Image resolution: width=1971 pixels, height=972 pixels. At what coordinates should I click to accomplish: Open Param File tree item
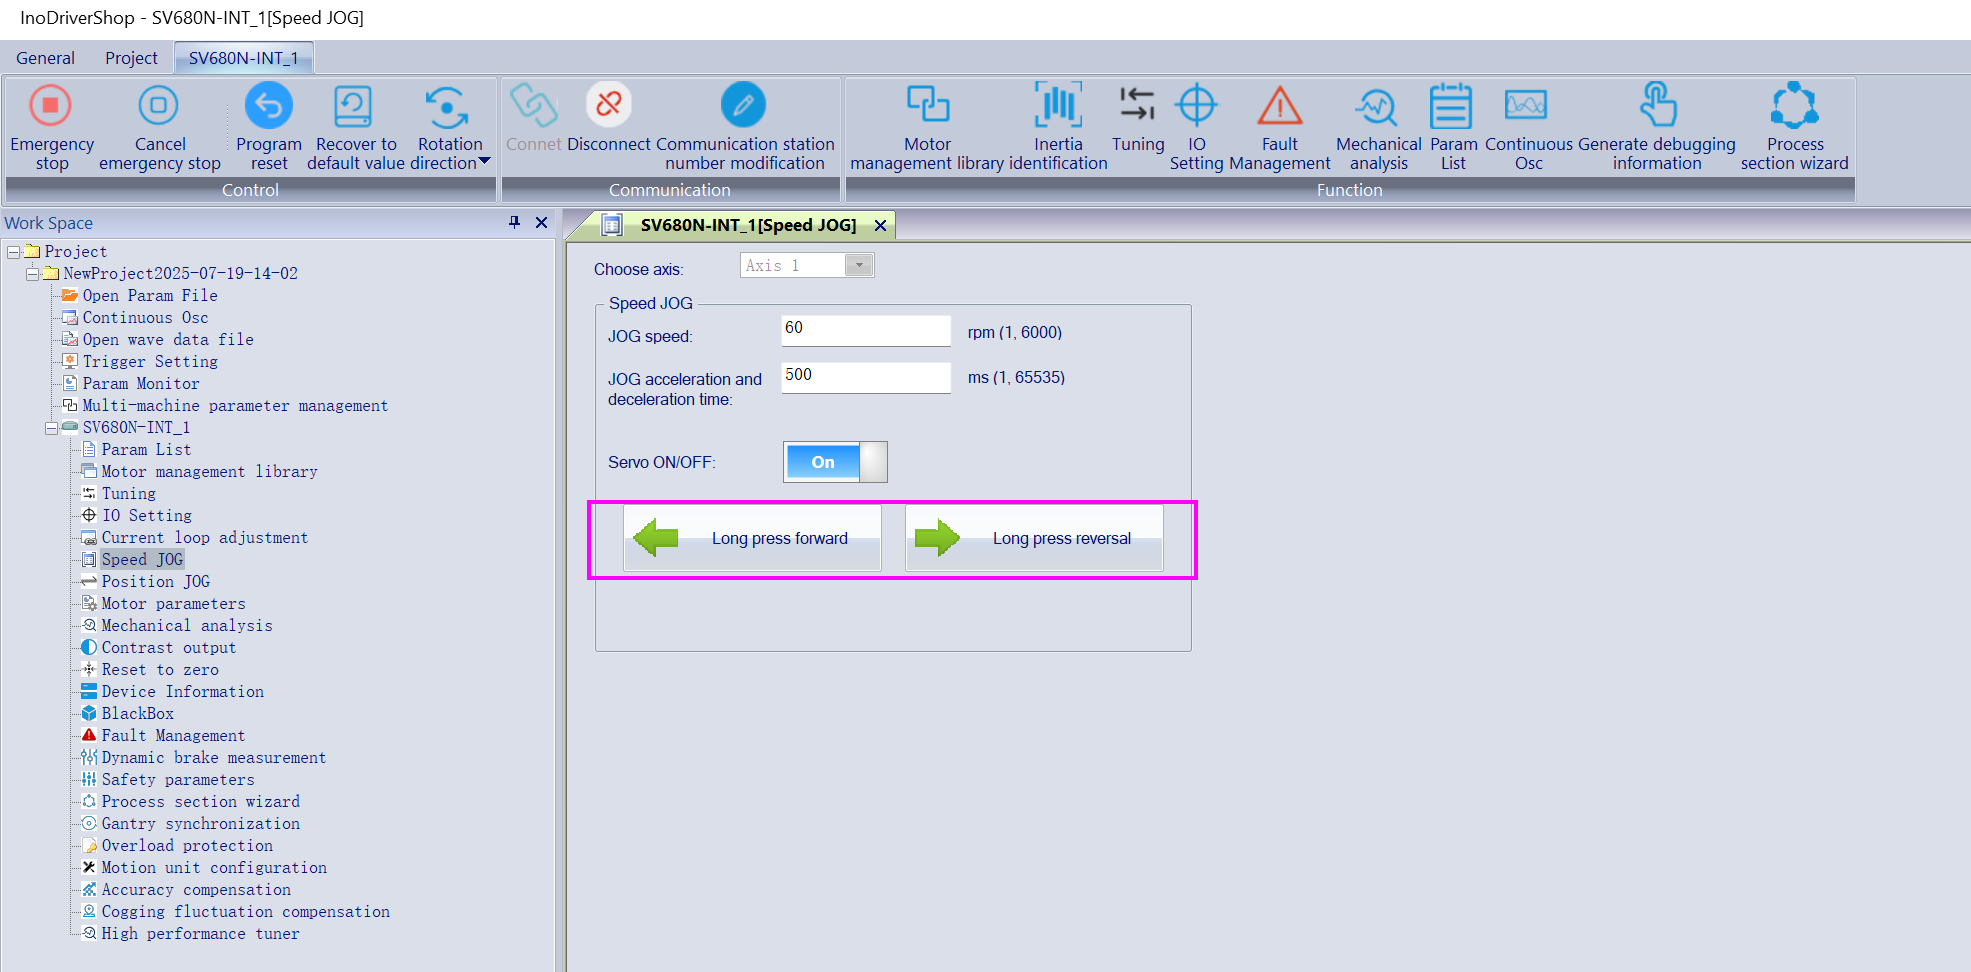(x=150, y=296)
